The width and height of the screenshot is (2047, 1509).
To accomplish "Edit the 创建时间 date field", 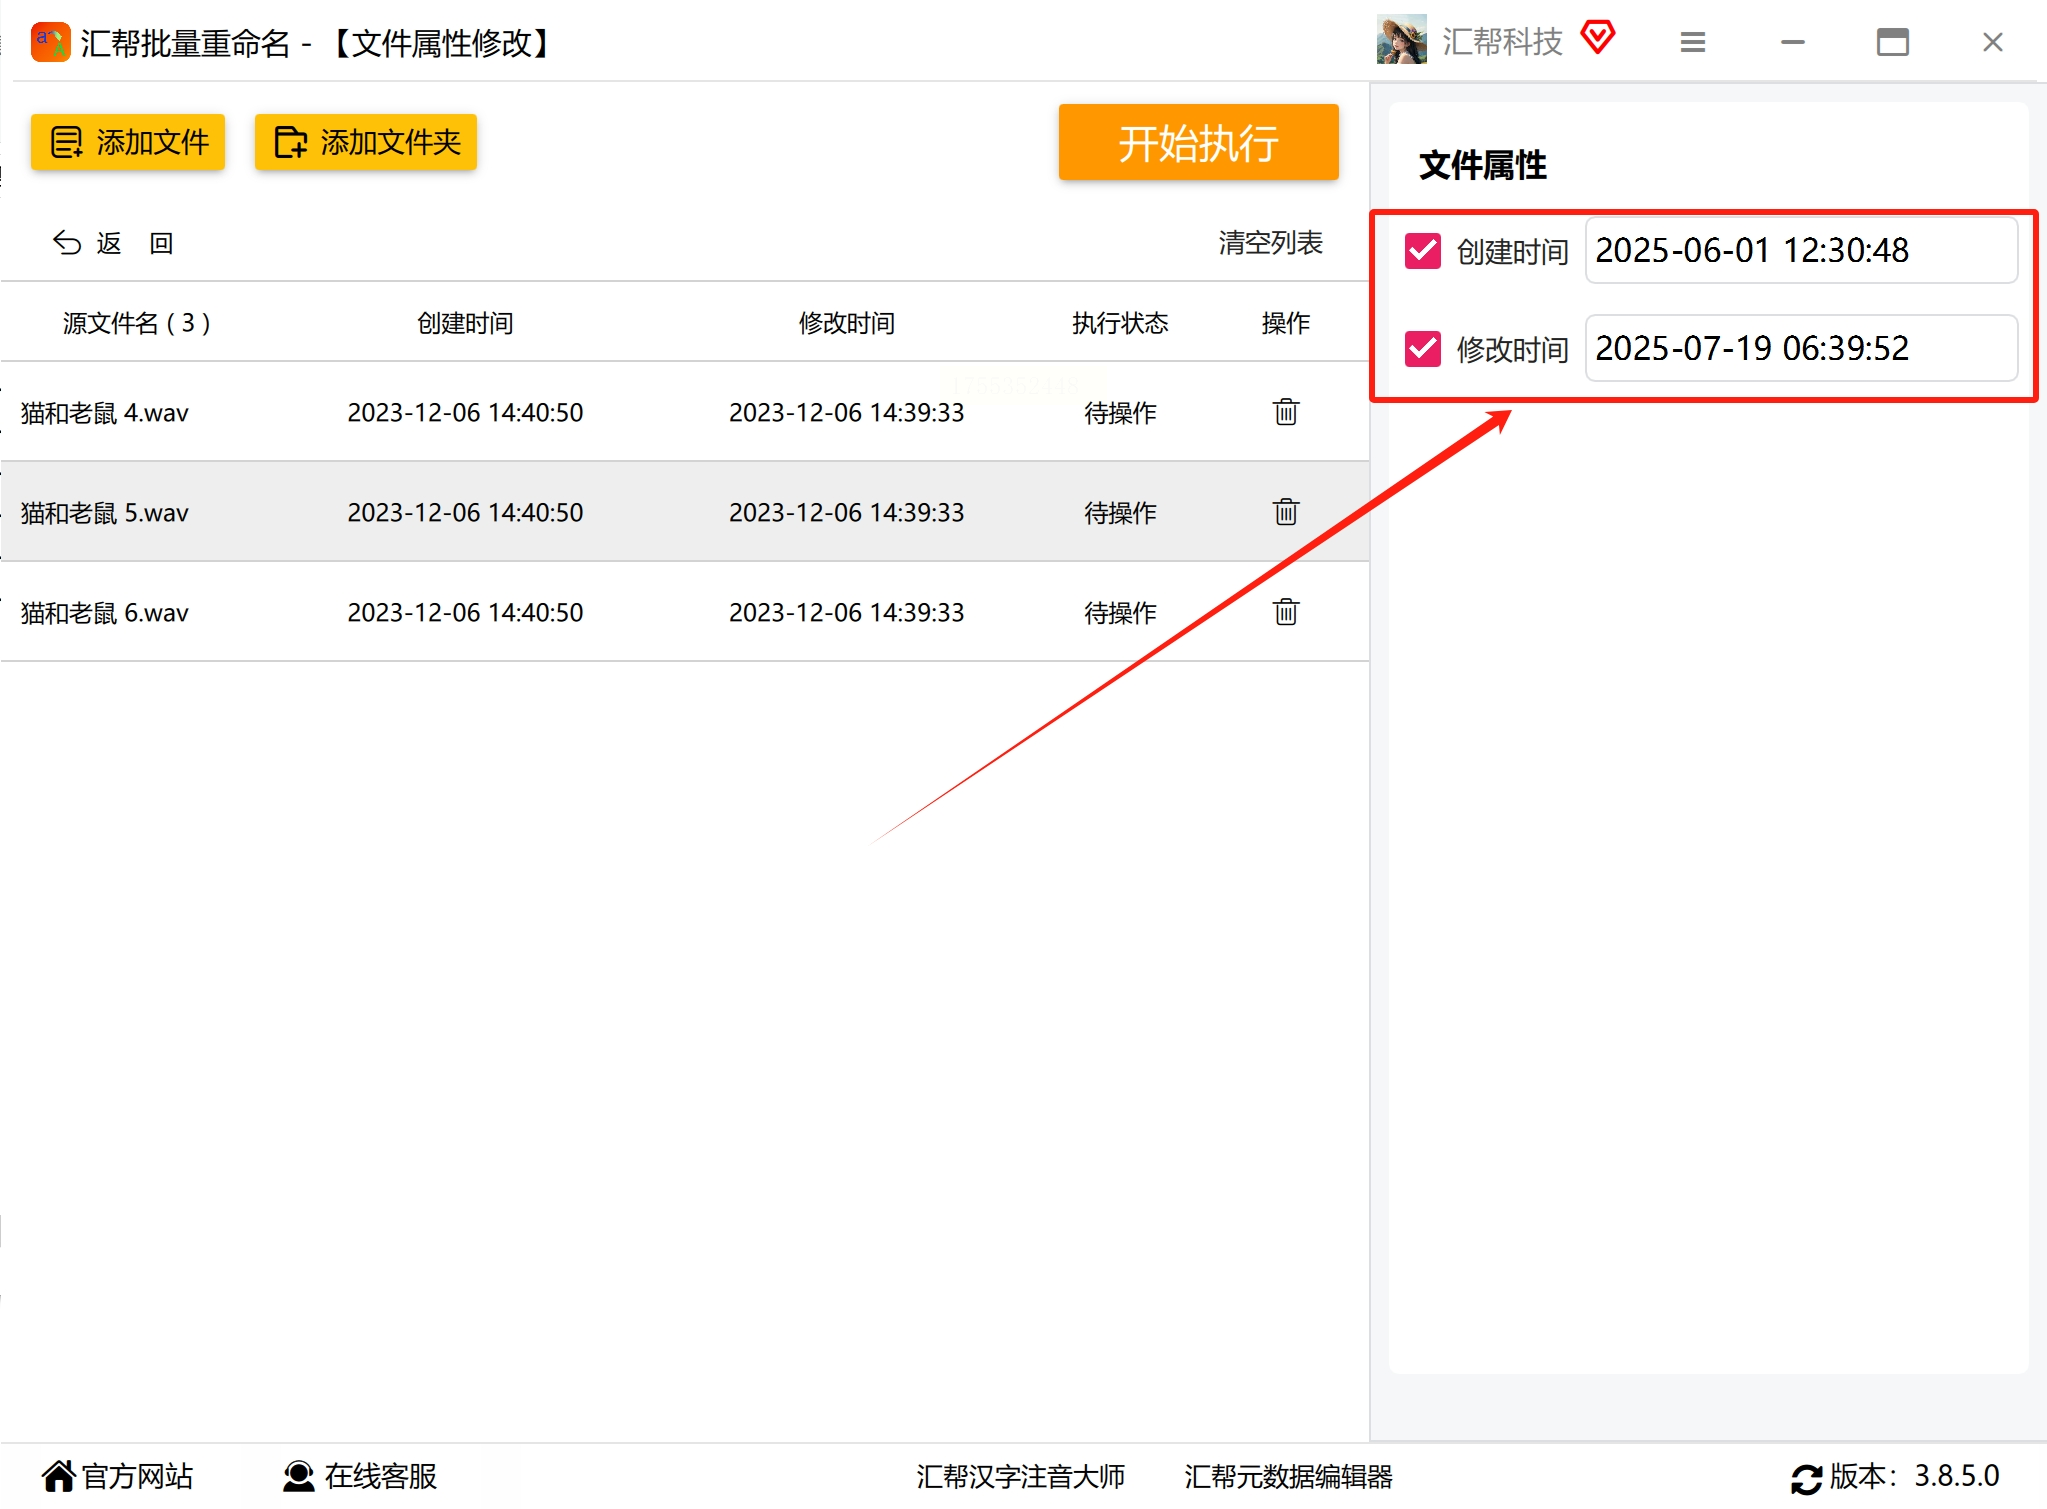I will 1800,250.
